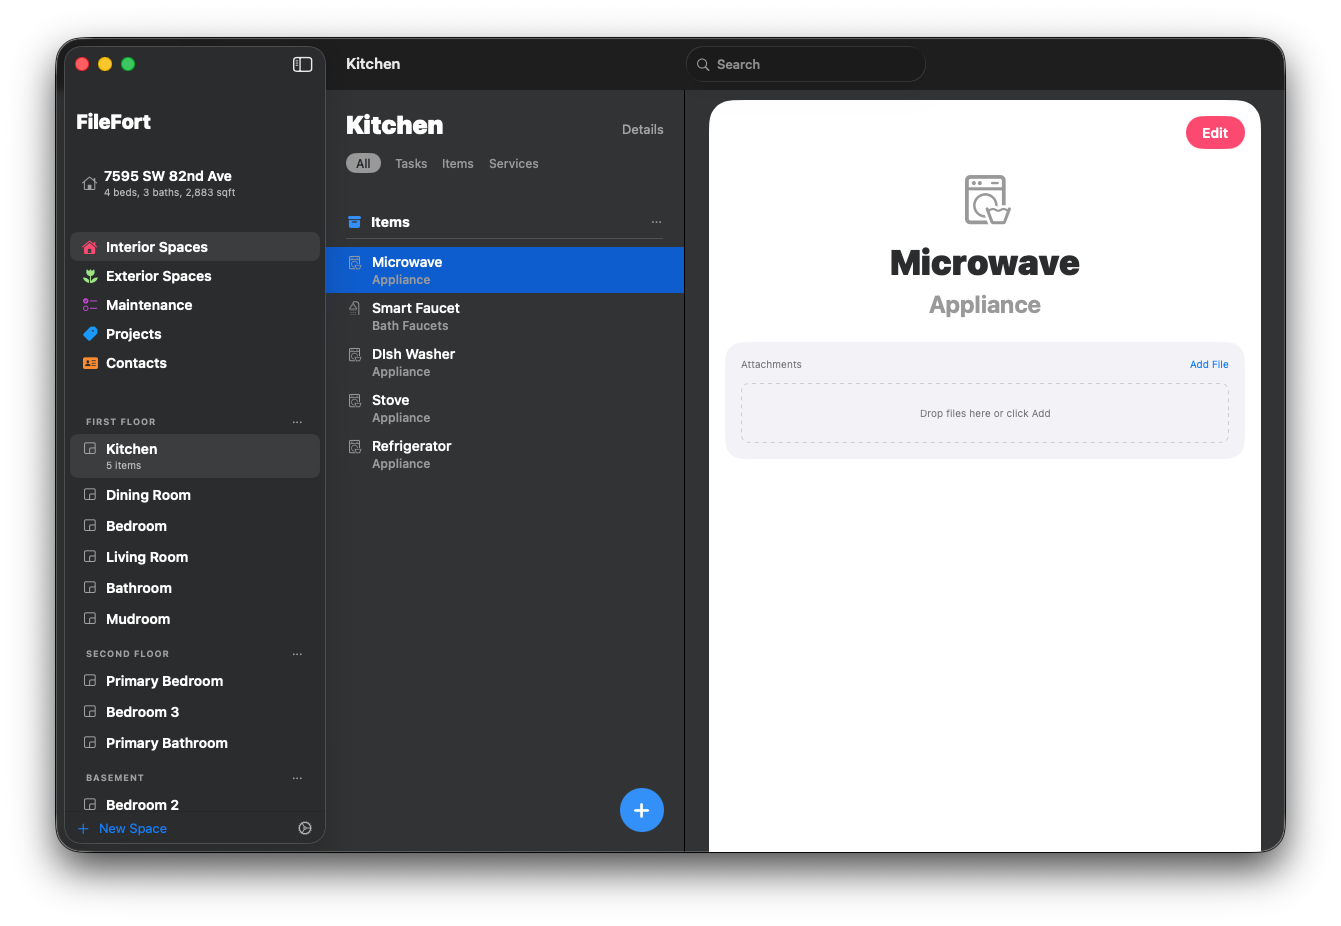Open Interior Spaces via the pink house icon
Viewport: 1341px width, 926px height.
pos(89,246)
